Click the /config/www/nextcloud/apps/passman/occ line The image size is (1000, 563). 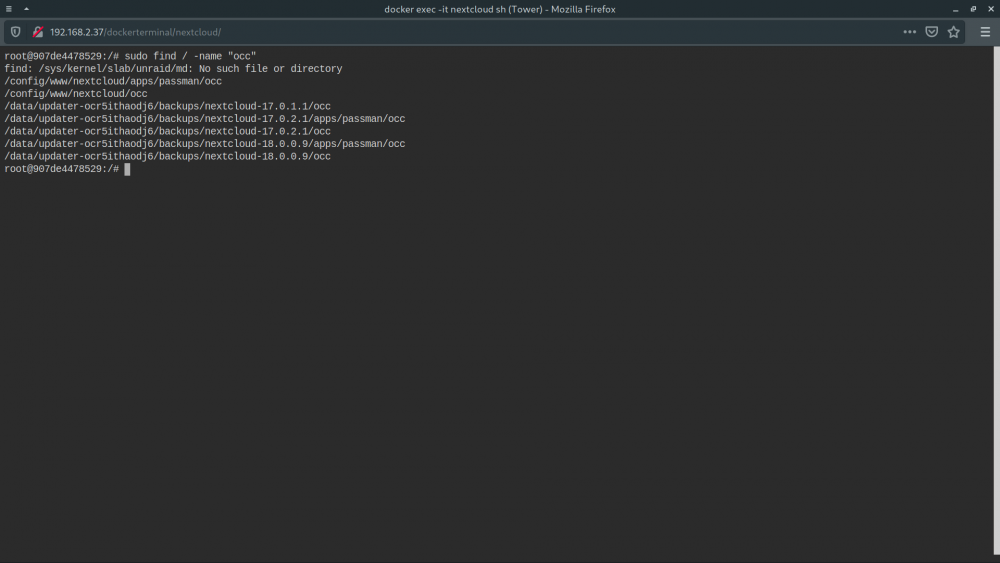pos(114,82)
